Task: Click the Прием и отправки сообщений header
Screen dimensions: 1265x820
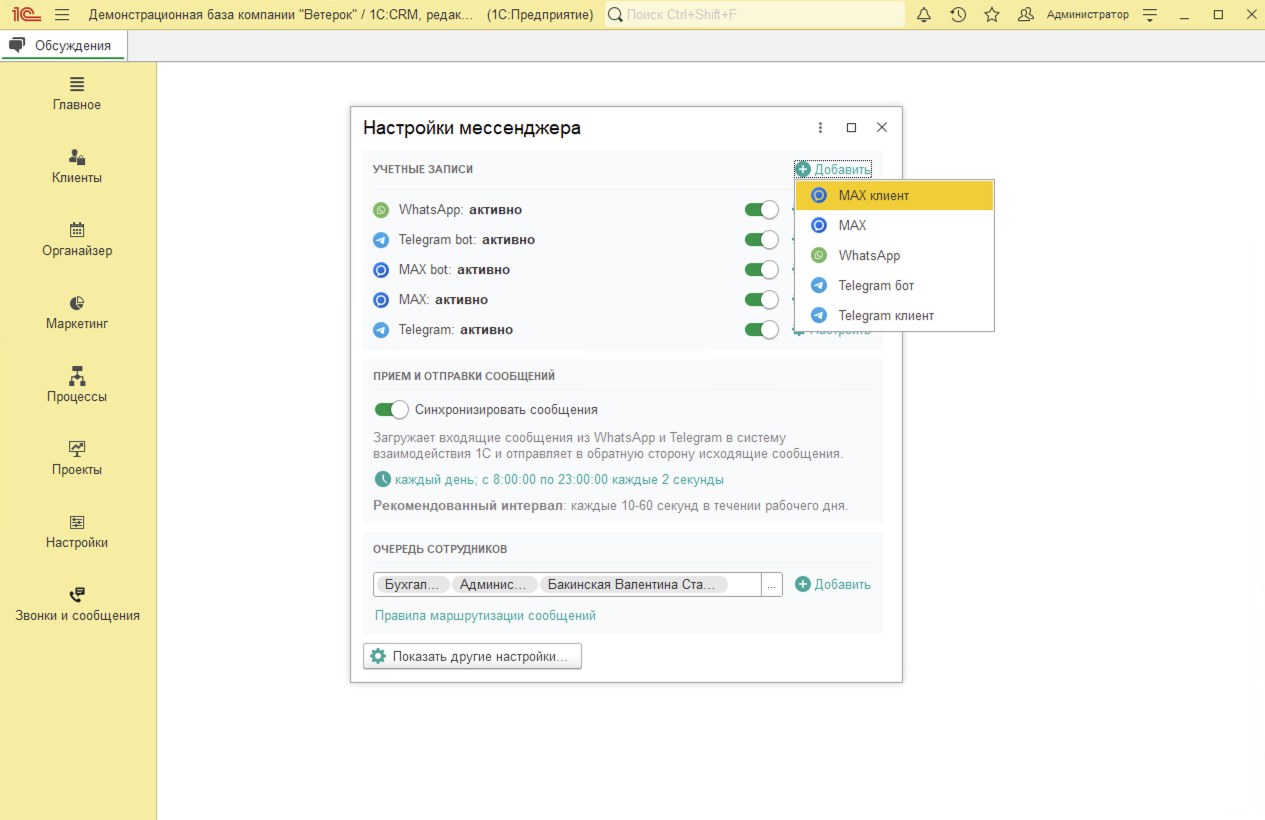Action: 464,377
